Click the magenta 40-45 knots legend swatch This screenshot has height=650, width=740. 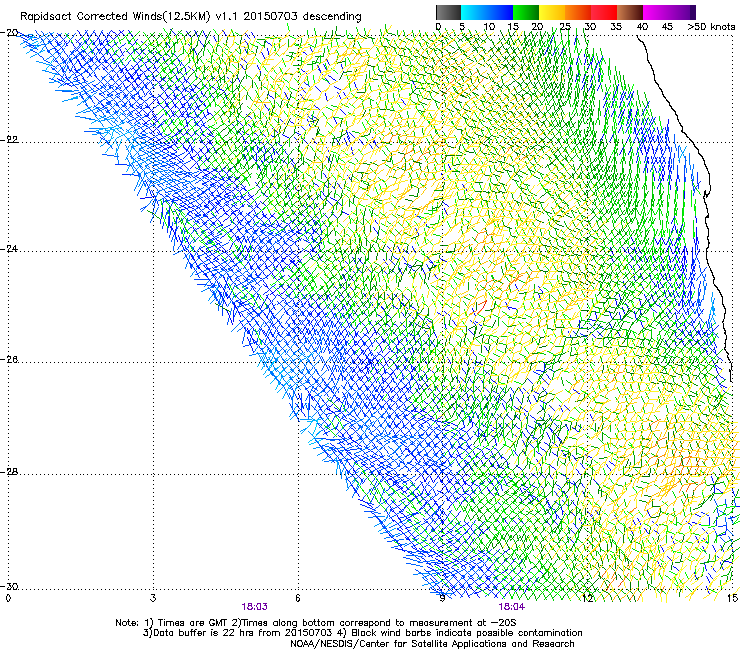point(656,12)
